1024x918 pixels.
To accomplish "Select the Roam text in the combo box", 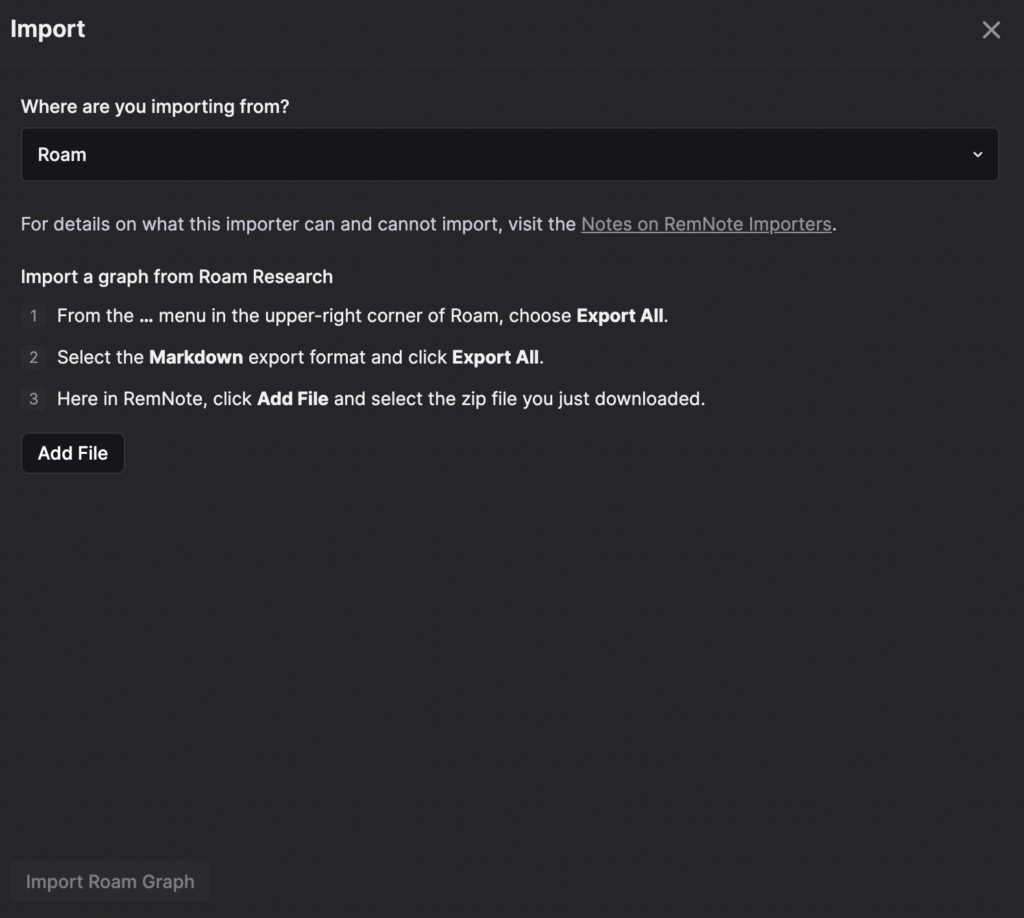I will pyautogui.click(x=62, y=155).
